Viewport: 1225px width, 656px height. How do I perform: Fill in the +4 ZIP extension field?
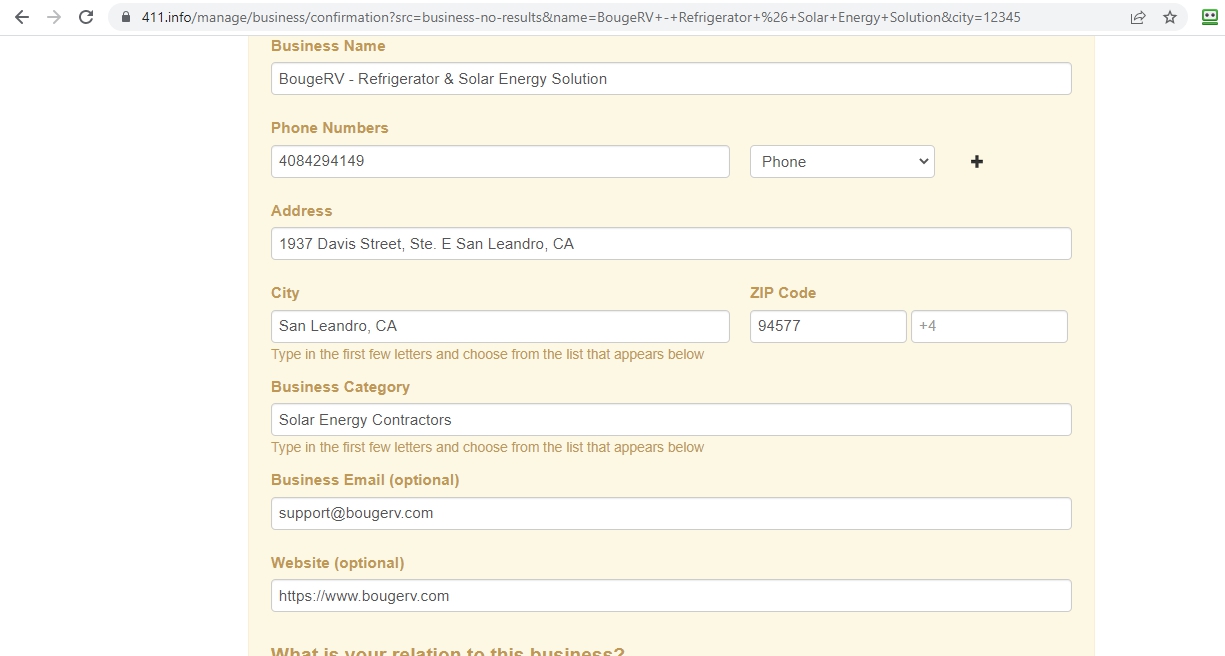pos(989,327)
